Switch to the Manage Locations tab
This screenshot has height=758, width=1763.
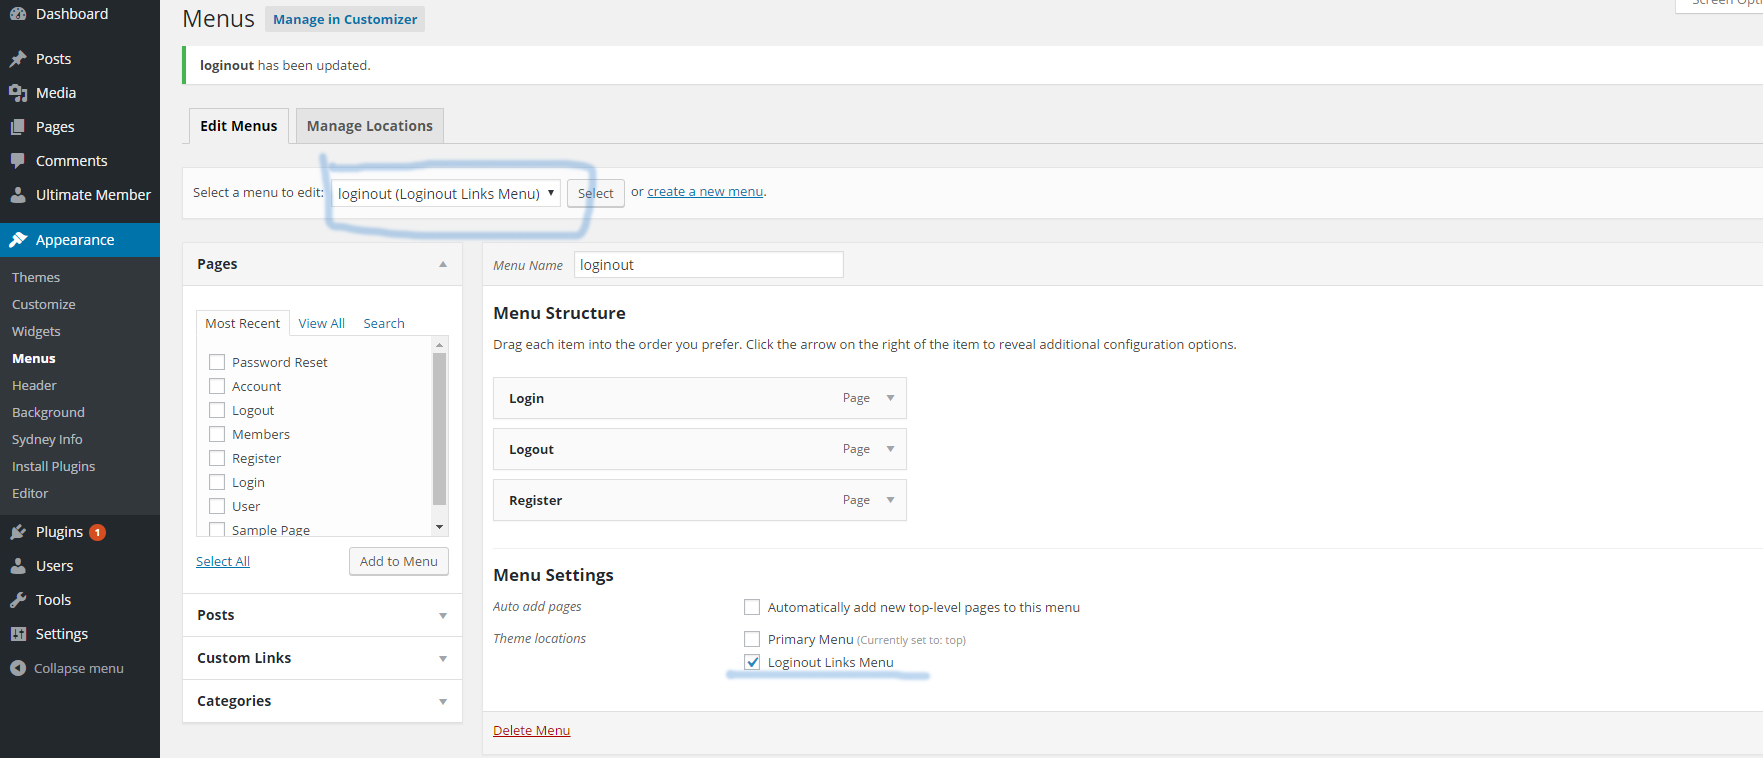click(369, 126)
